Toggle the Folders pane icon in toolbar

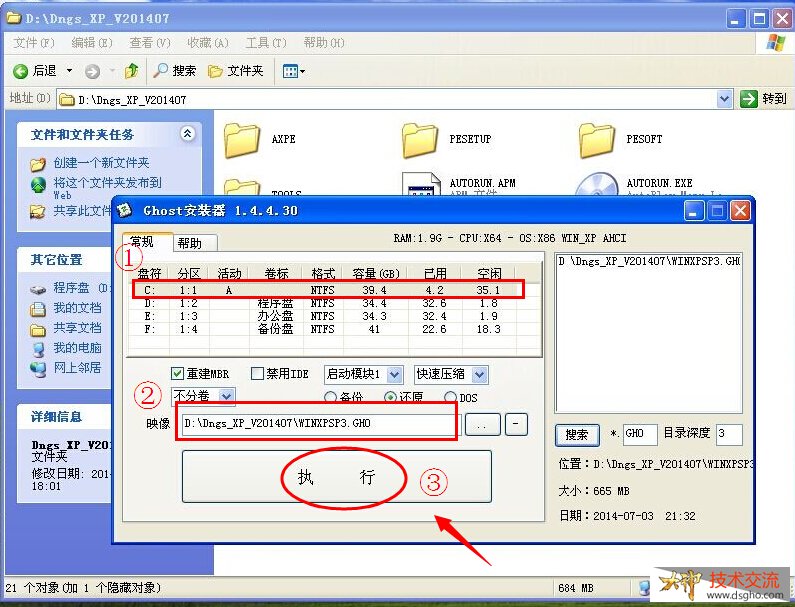click(x=215, y=72)
